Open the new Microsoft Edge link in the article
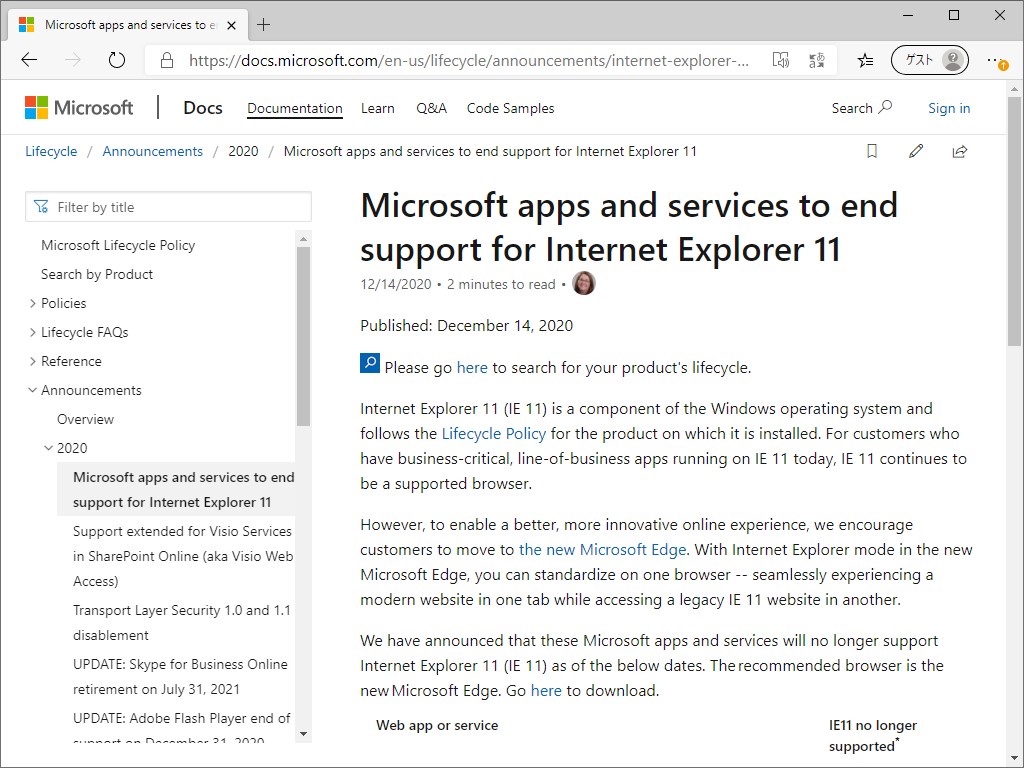1024x768 pixels. pos(602,549)
